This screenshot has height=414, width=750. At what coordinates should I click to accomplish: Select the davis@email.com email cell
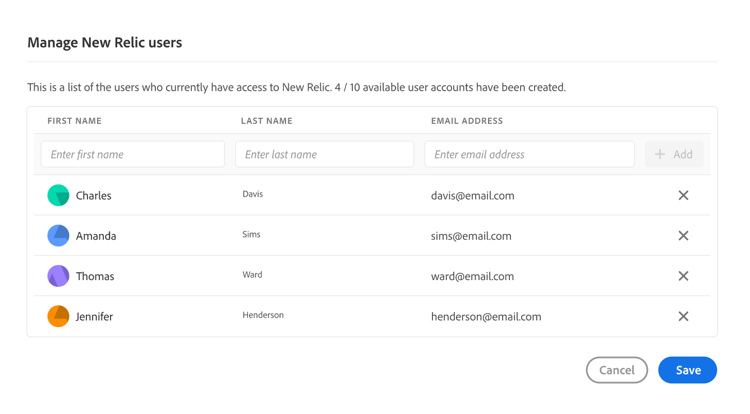coord(472,196)
